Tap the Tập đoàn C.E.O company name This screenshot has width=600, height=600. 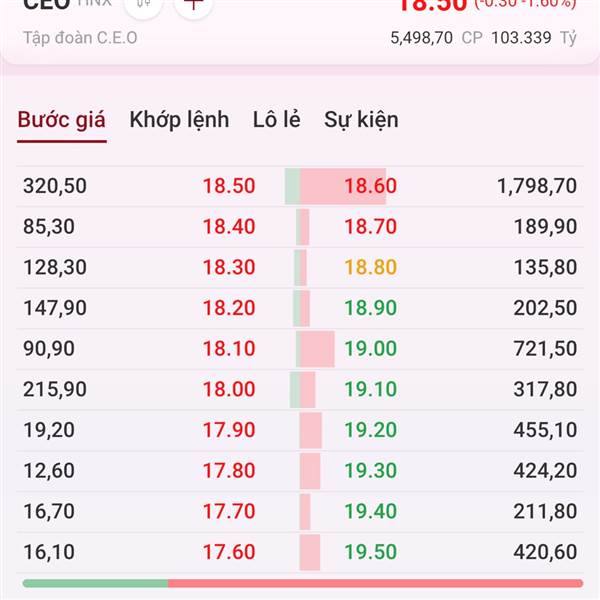(80, 38)
